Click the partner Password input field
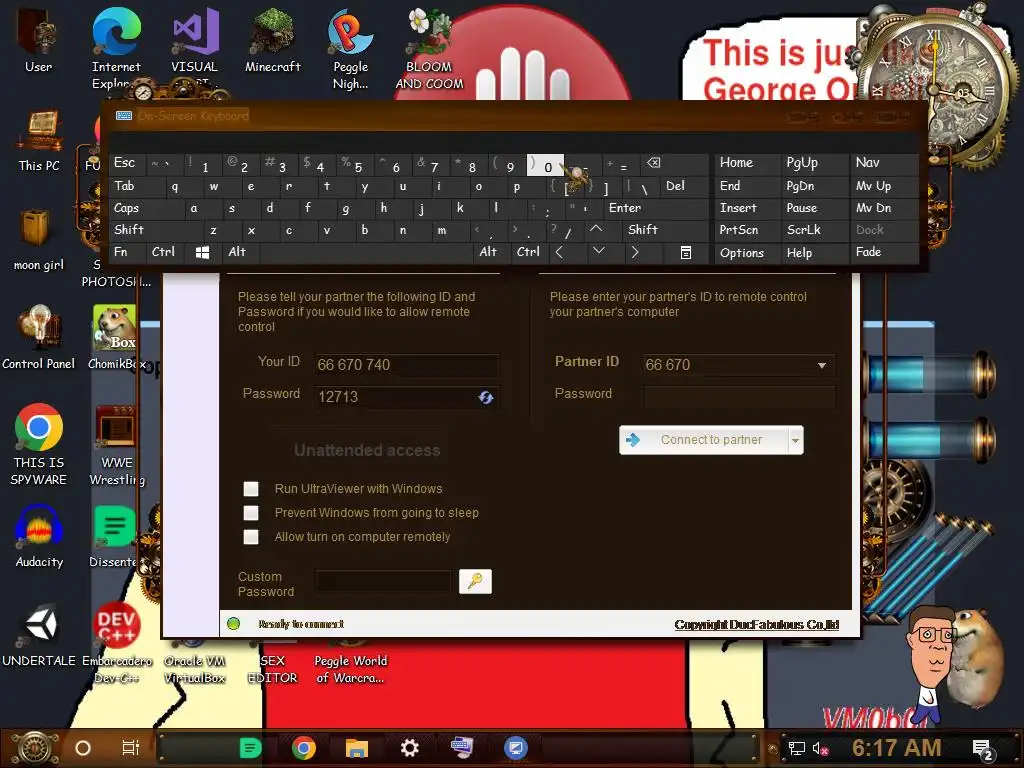The image size is (1024, 768). tap(739, 396)
